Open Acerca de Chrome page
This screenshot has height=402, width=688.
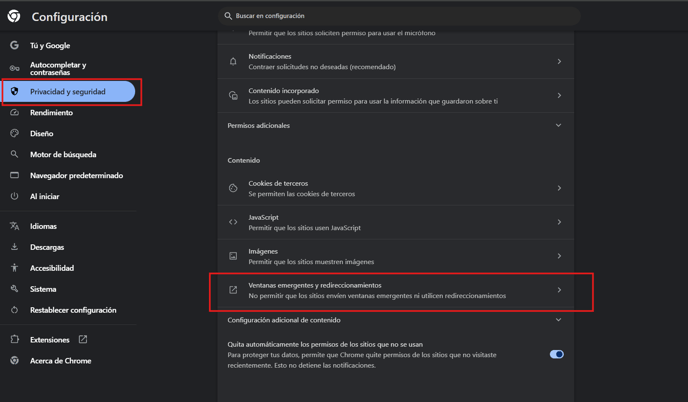click(x=61, y=361)
